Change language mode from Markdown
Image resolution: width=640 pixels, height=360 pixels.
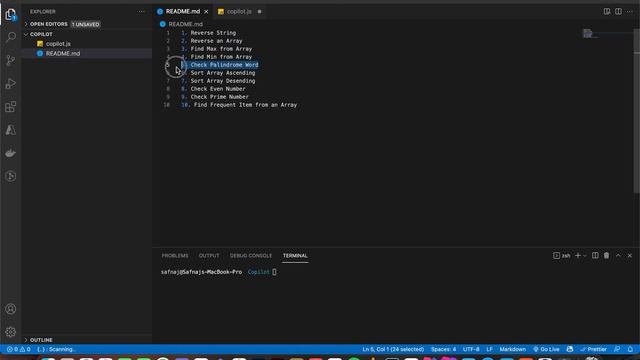pos(513,349)
